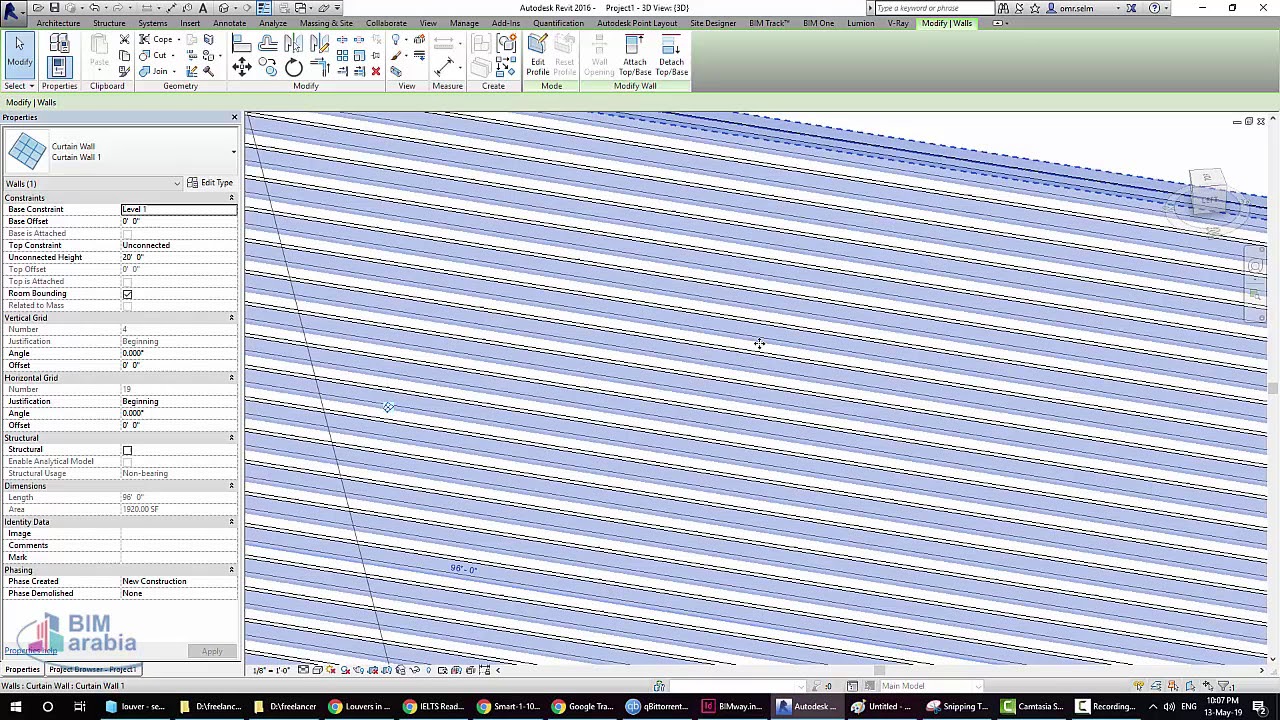Toggle the Structural checkbox

(127, 450)
